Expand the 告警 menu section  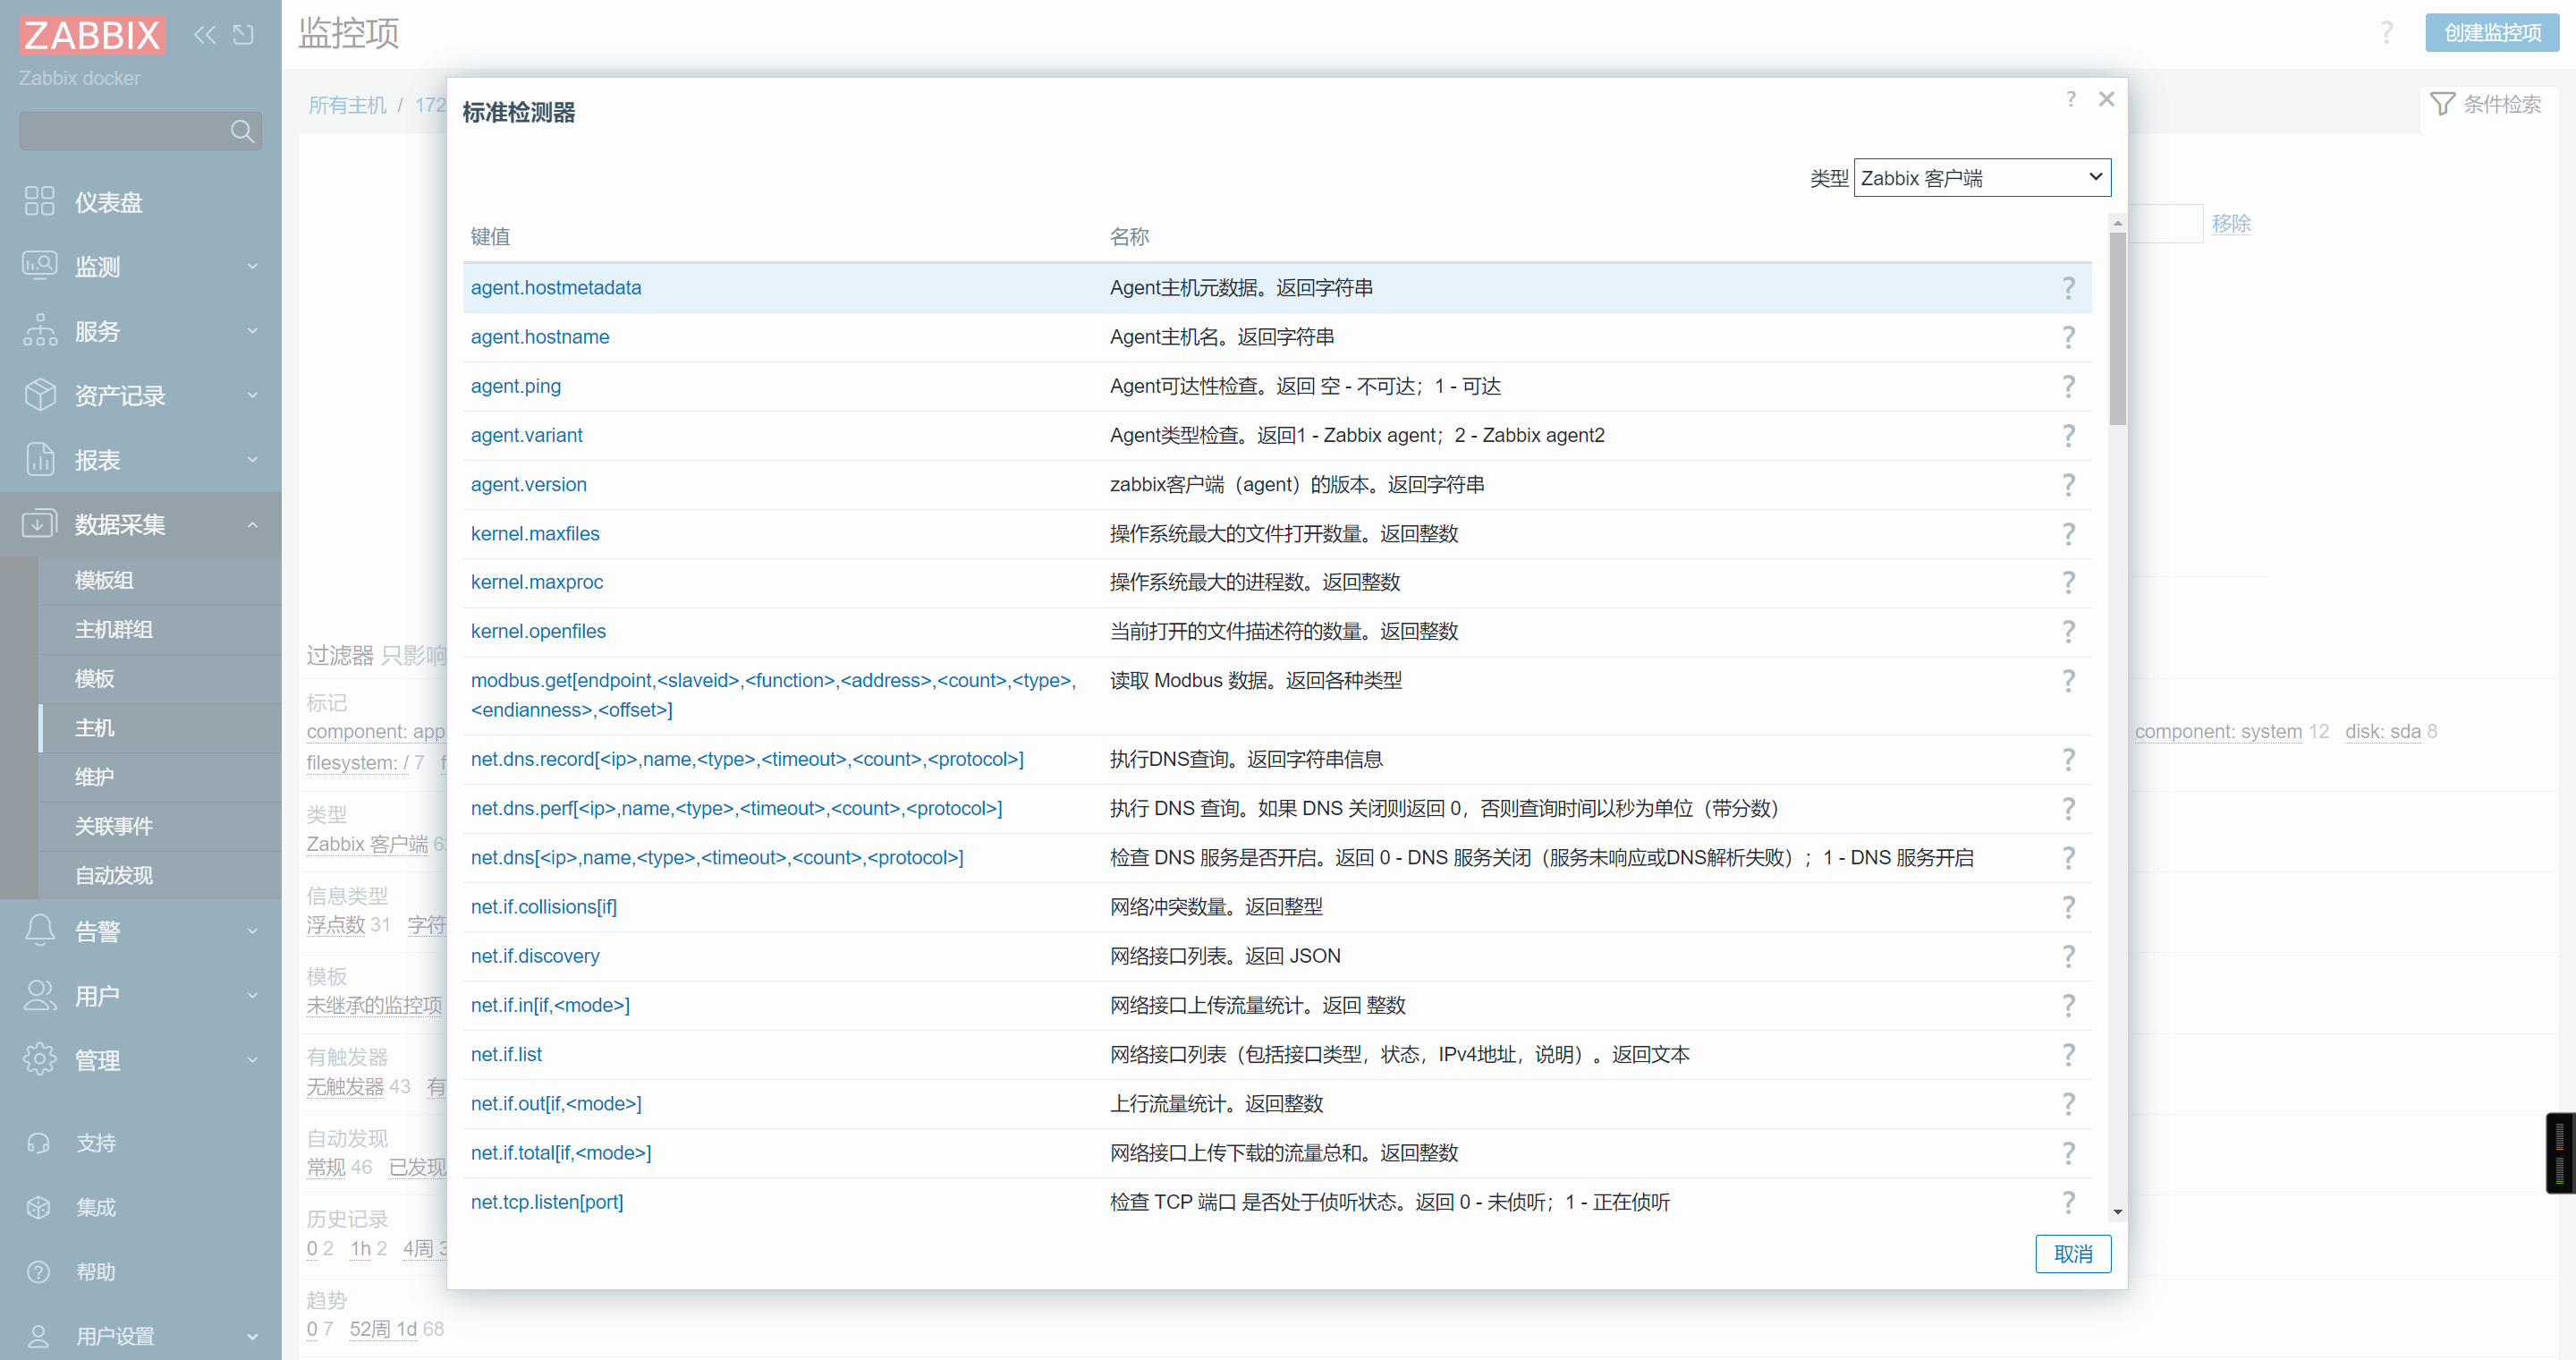click(140, 931)
